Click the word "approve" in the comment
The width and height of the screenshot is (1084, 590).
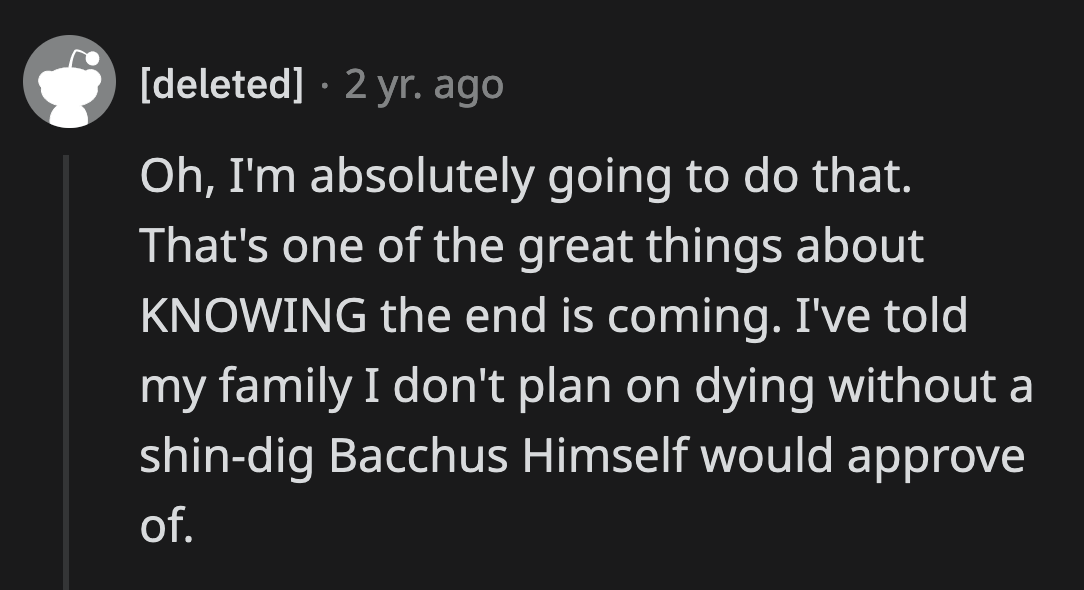(939, 456)
